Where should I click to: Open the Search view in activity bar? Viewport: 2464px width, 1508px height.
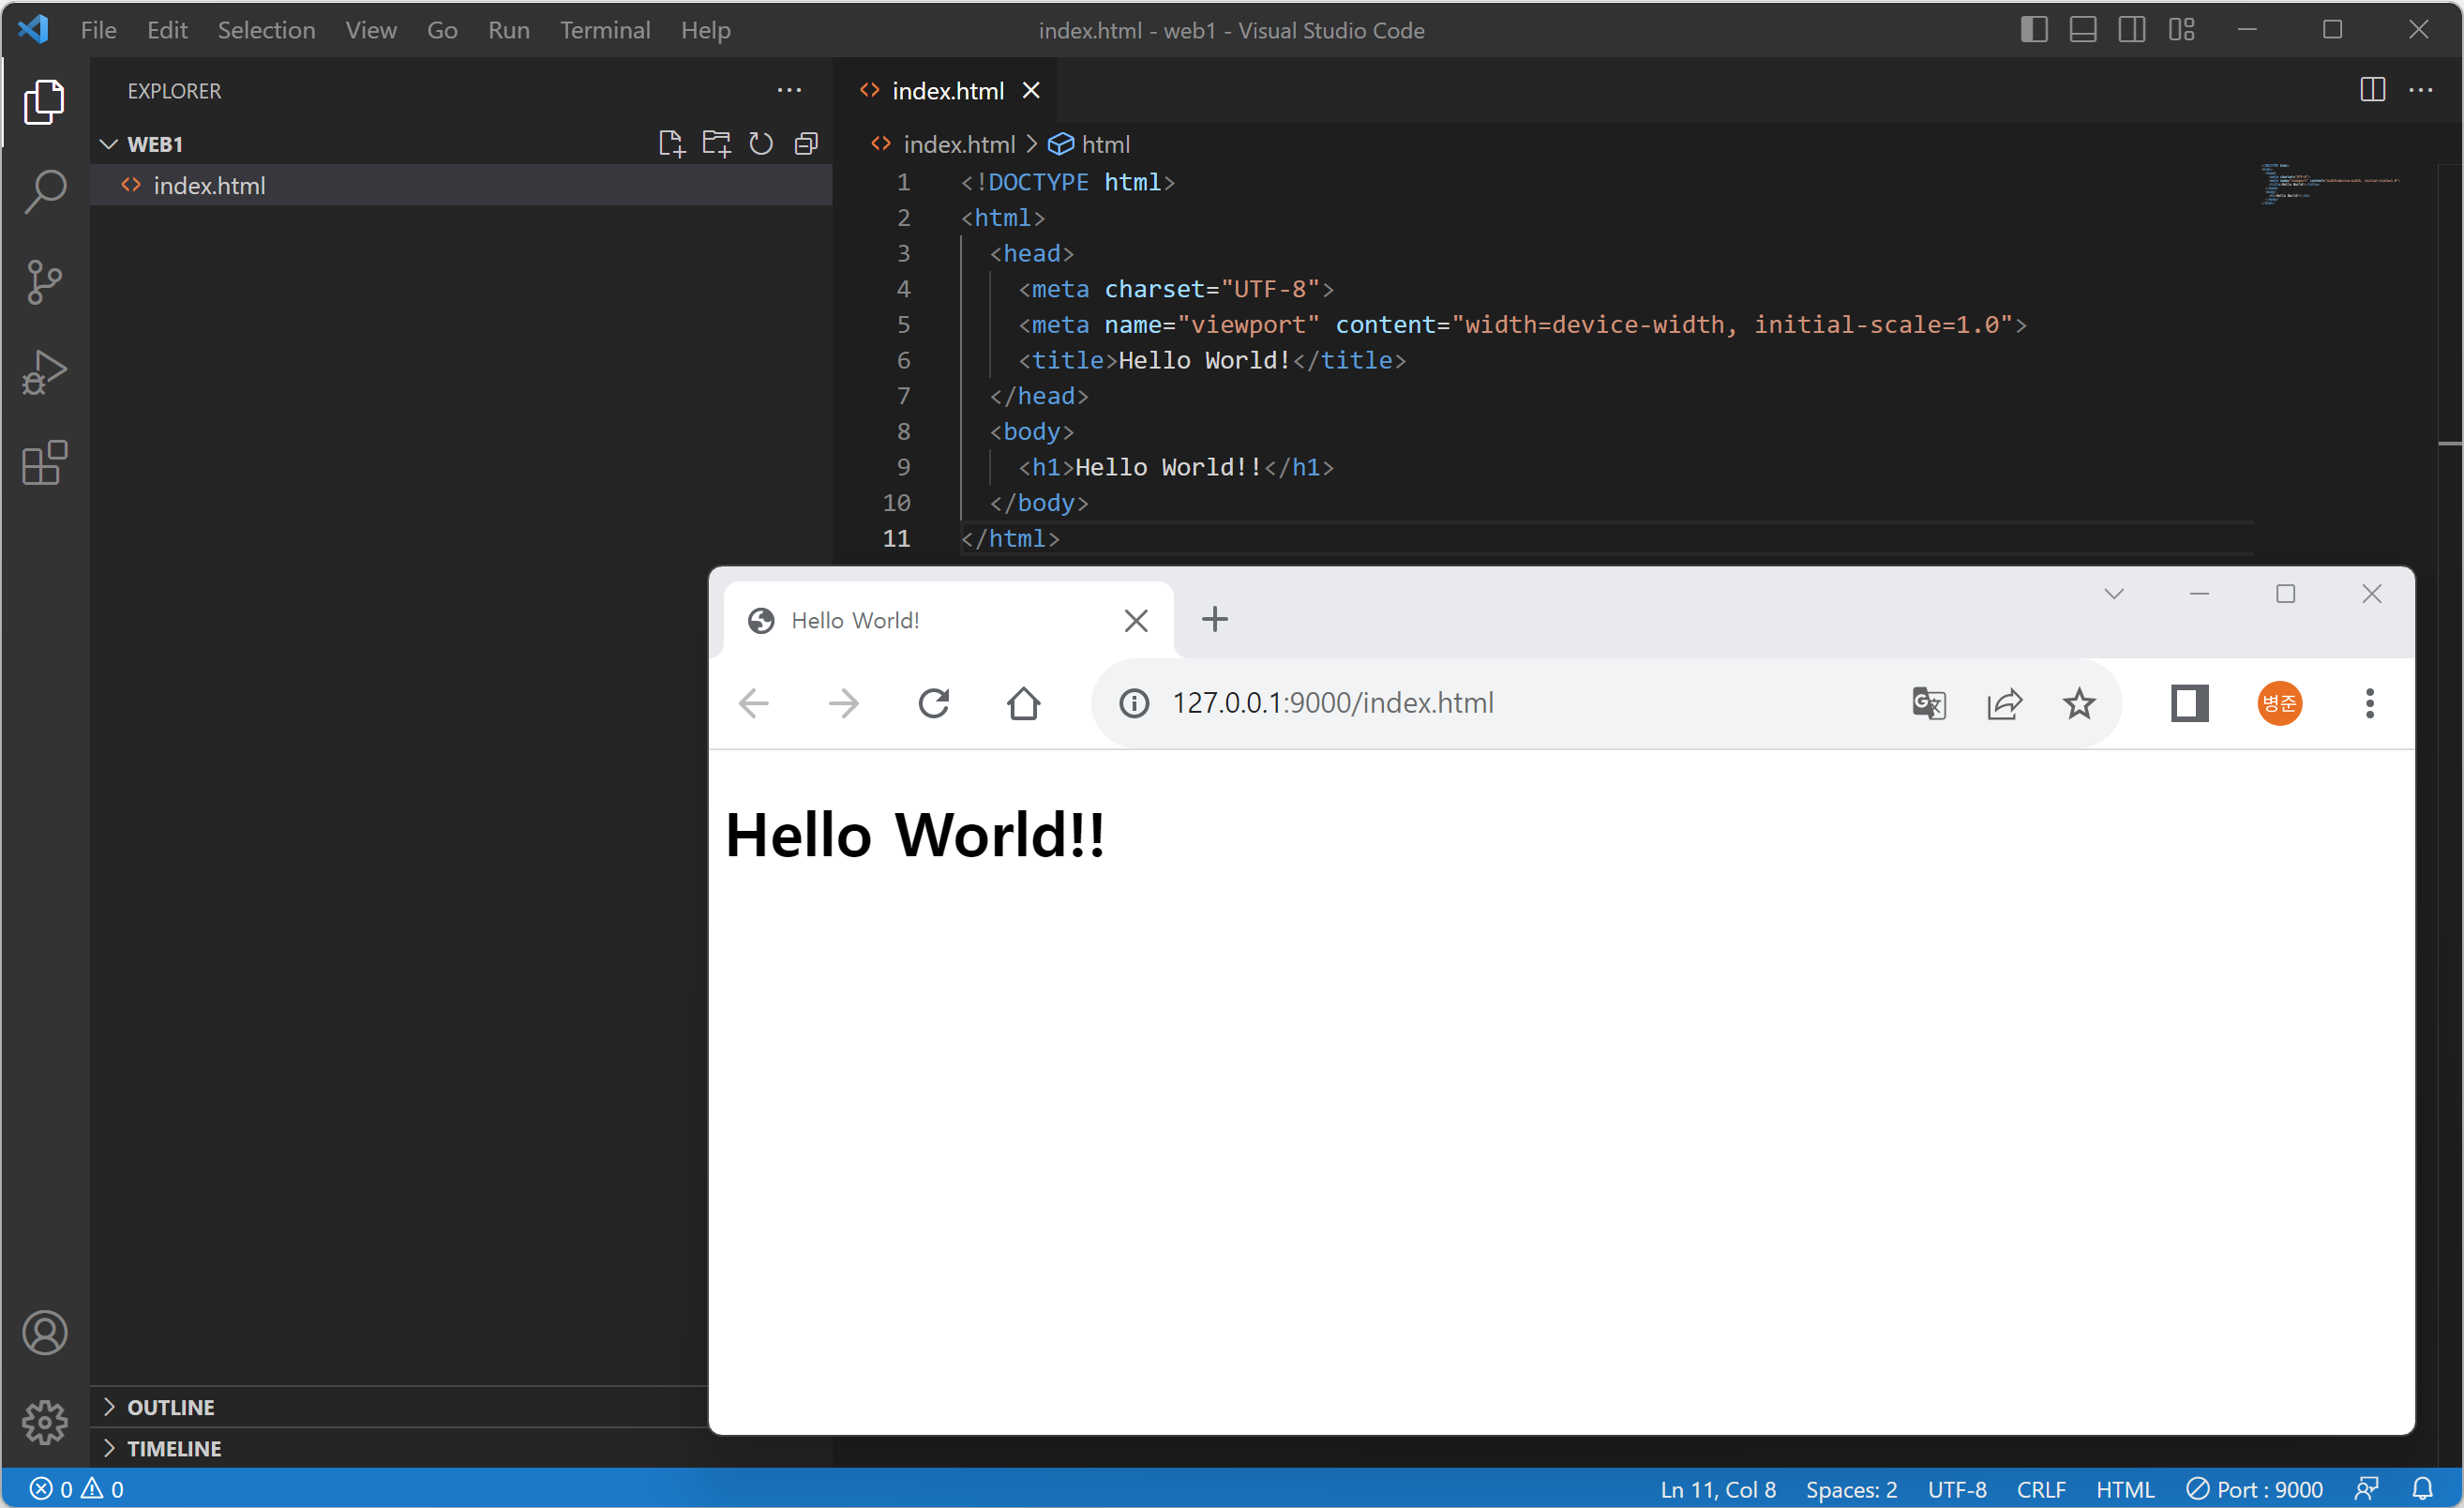(x=44, y=191)
